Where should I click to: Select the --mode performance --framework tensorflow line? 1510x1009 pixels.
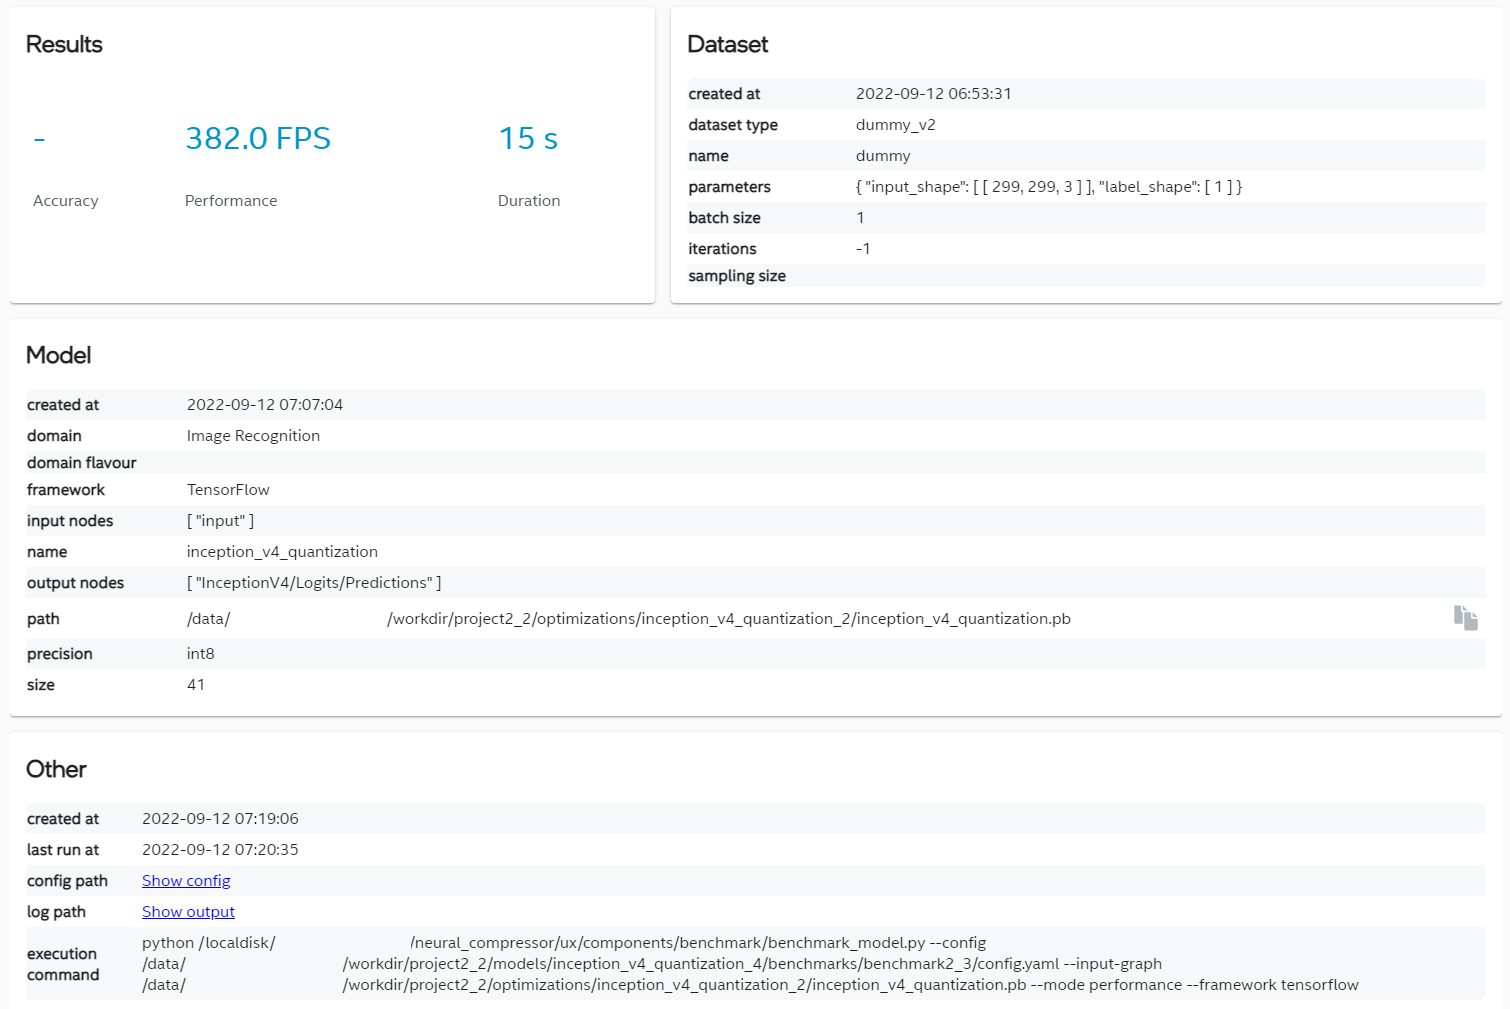[750, 984]
